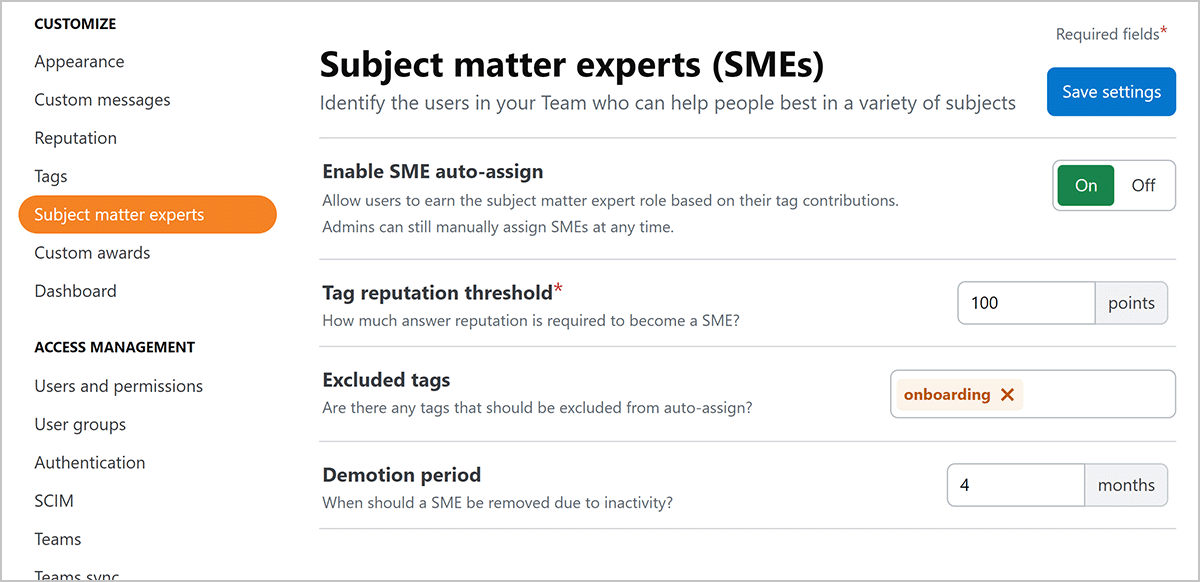Remove the onboarding excluded tag
This screenshot has width=1200, height=582.
[x=1007, y=395]
